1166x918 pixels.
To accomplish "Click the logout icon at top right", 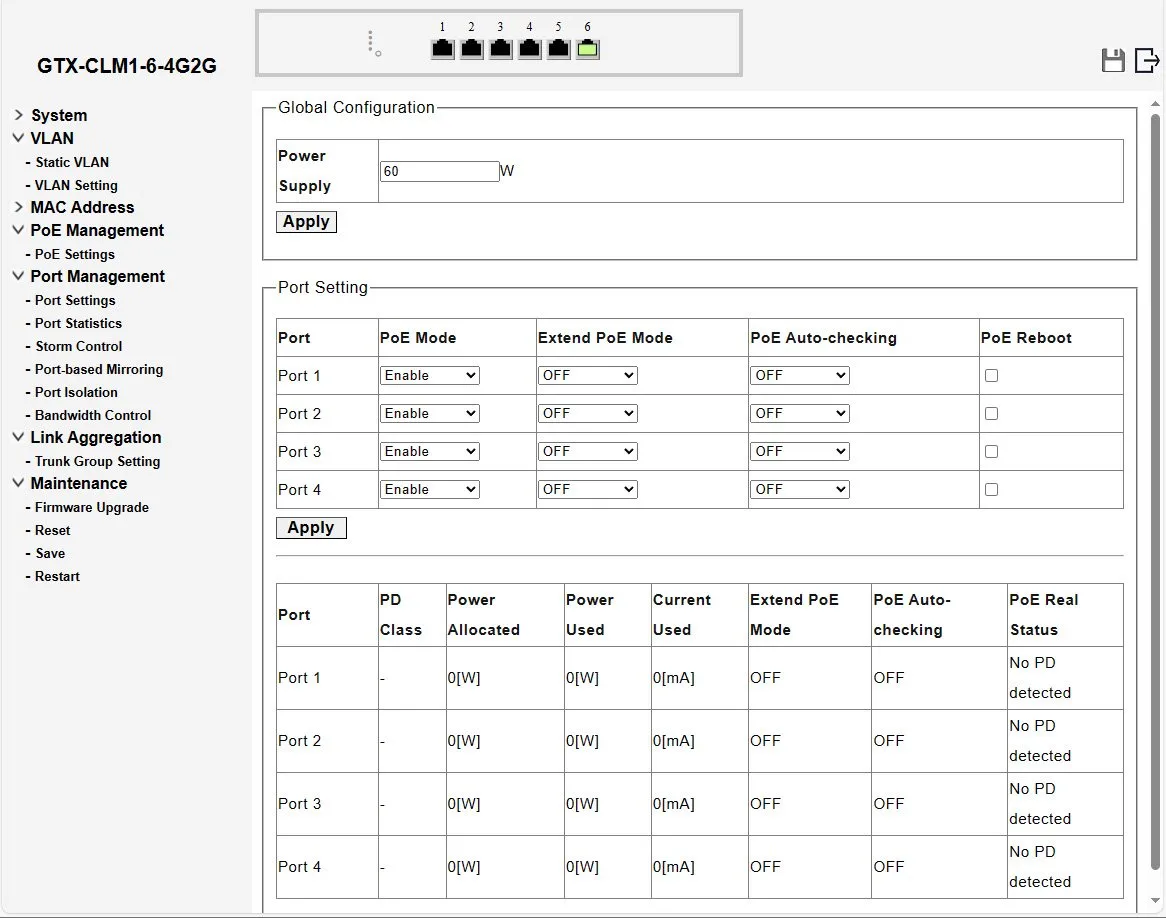I will 1146,61.
